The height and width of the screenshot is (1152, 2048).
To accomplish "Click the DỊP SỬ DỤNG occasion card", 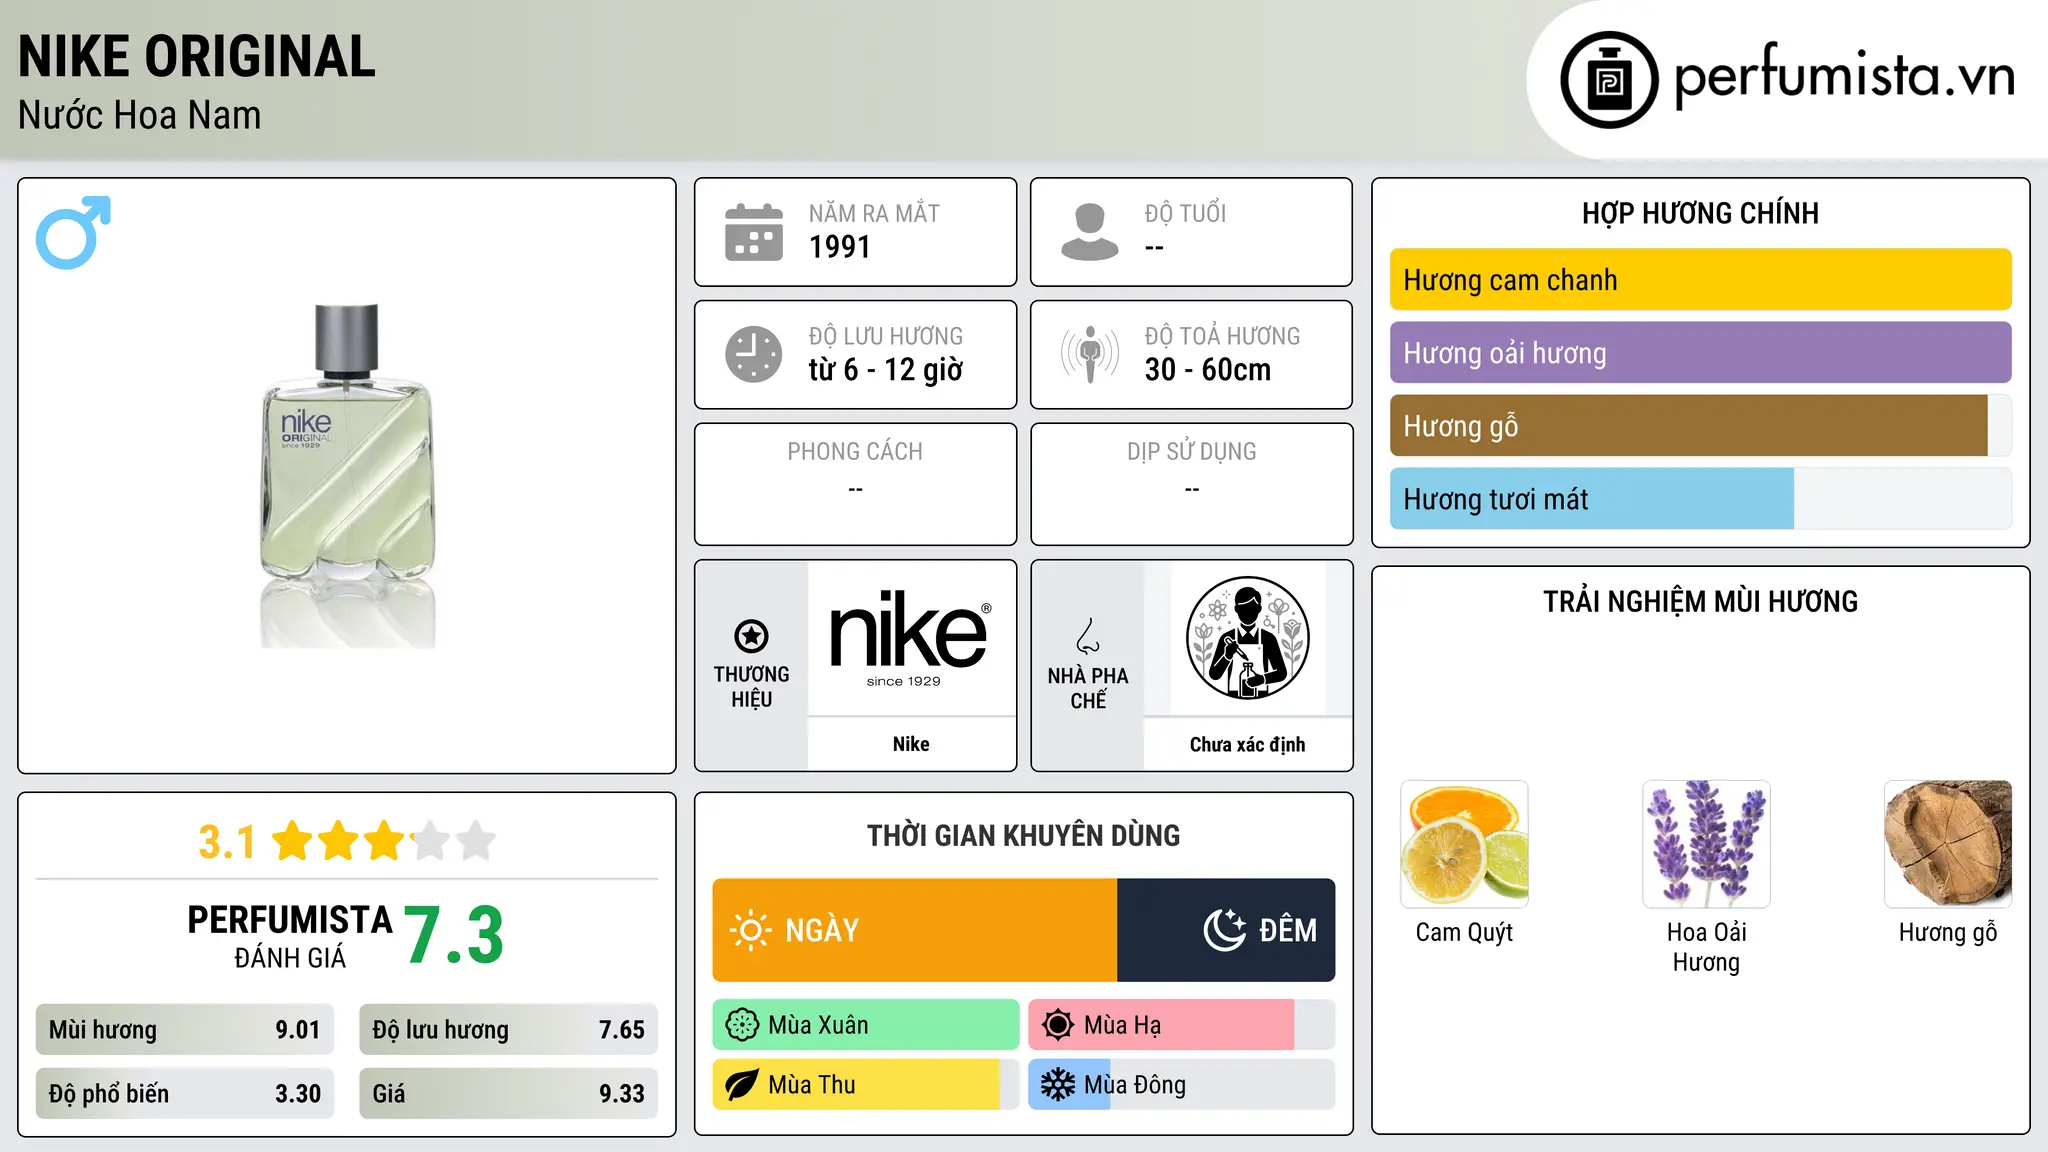I will pos(1191,484).
